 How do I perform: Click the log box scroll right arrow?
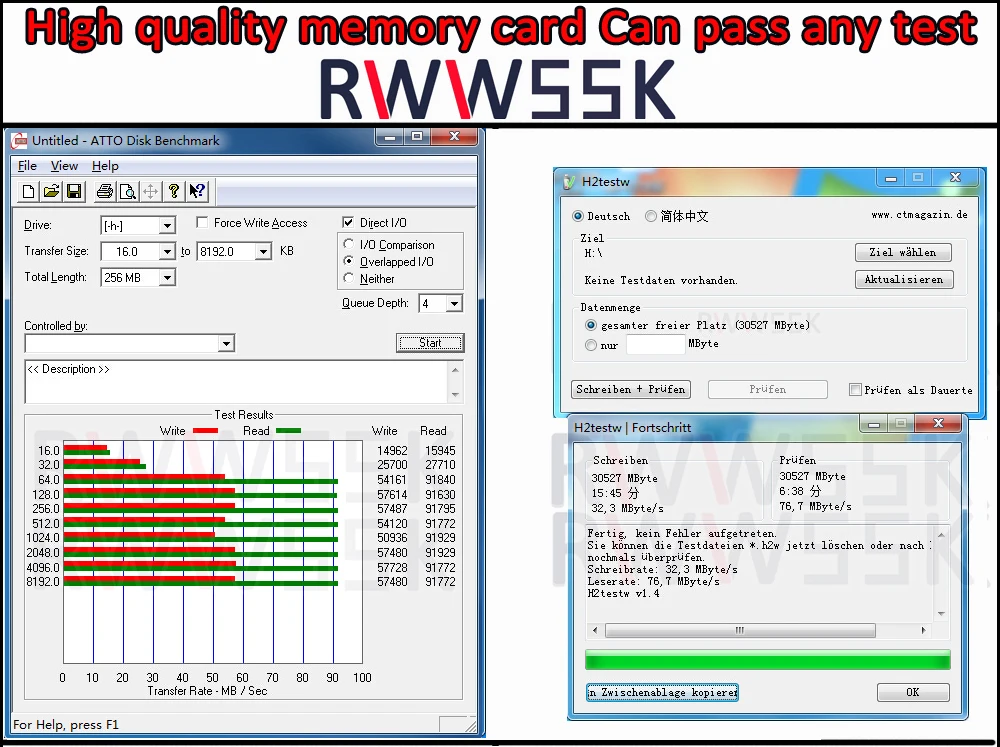[x=923, y=630]
